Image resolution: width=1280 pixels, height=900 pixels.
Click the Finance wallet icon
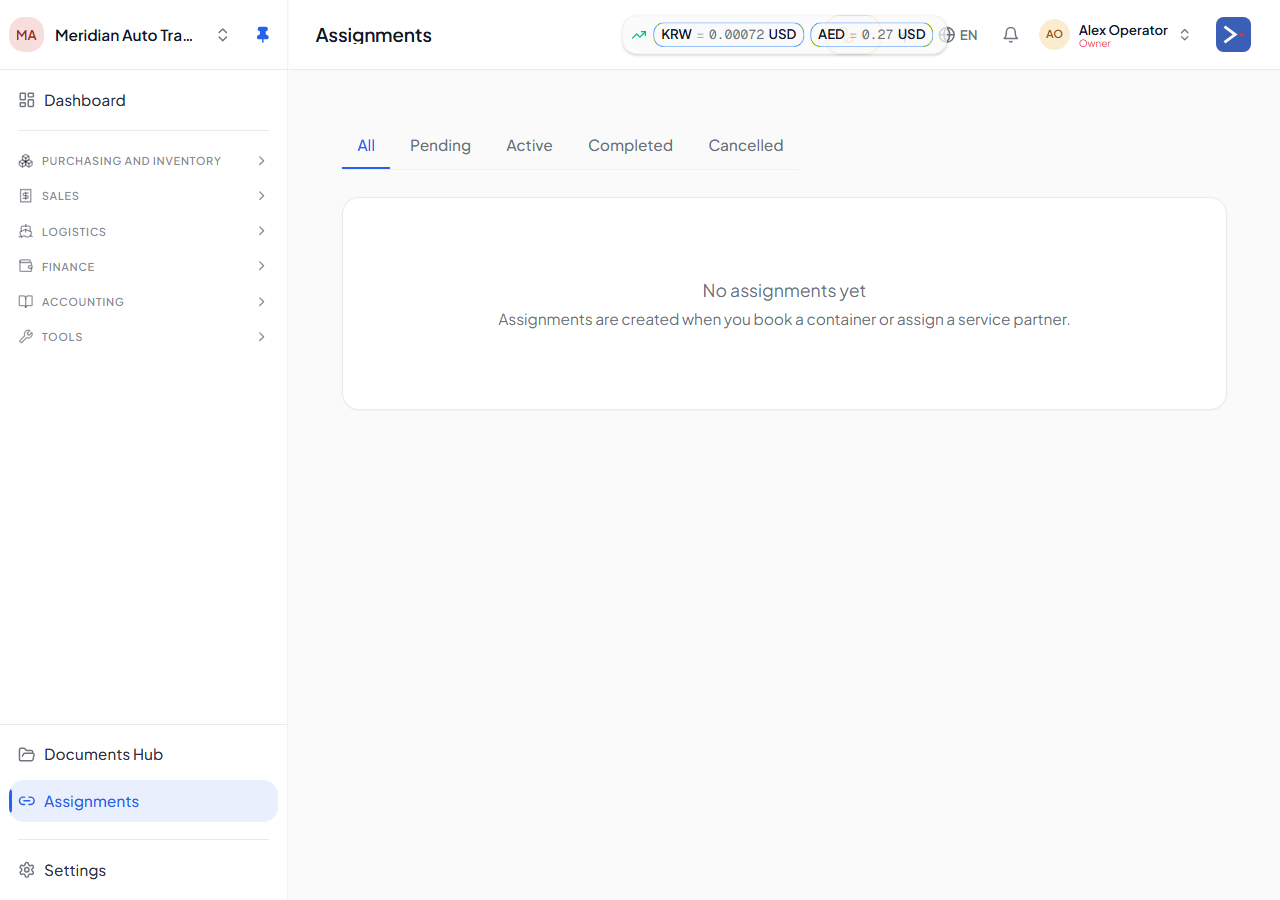(x=26, y=266)
